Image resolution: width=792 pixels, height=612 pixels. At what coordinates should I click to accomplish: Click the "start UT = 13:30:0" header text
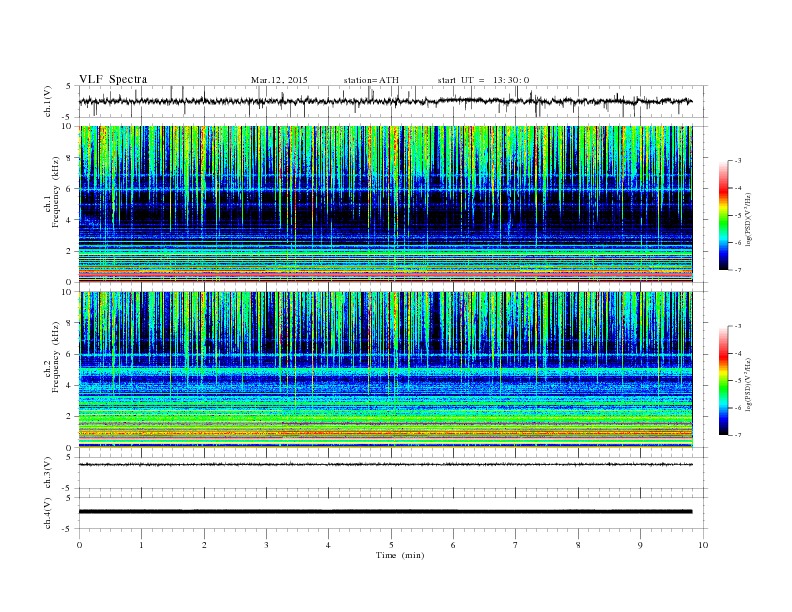(483, 80)
